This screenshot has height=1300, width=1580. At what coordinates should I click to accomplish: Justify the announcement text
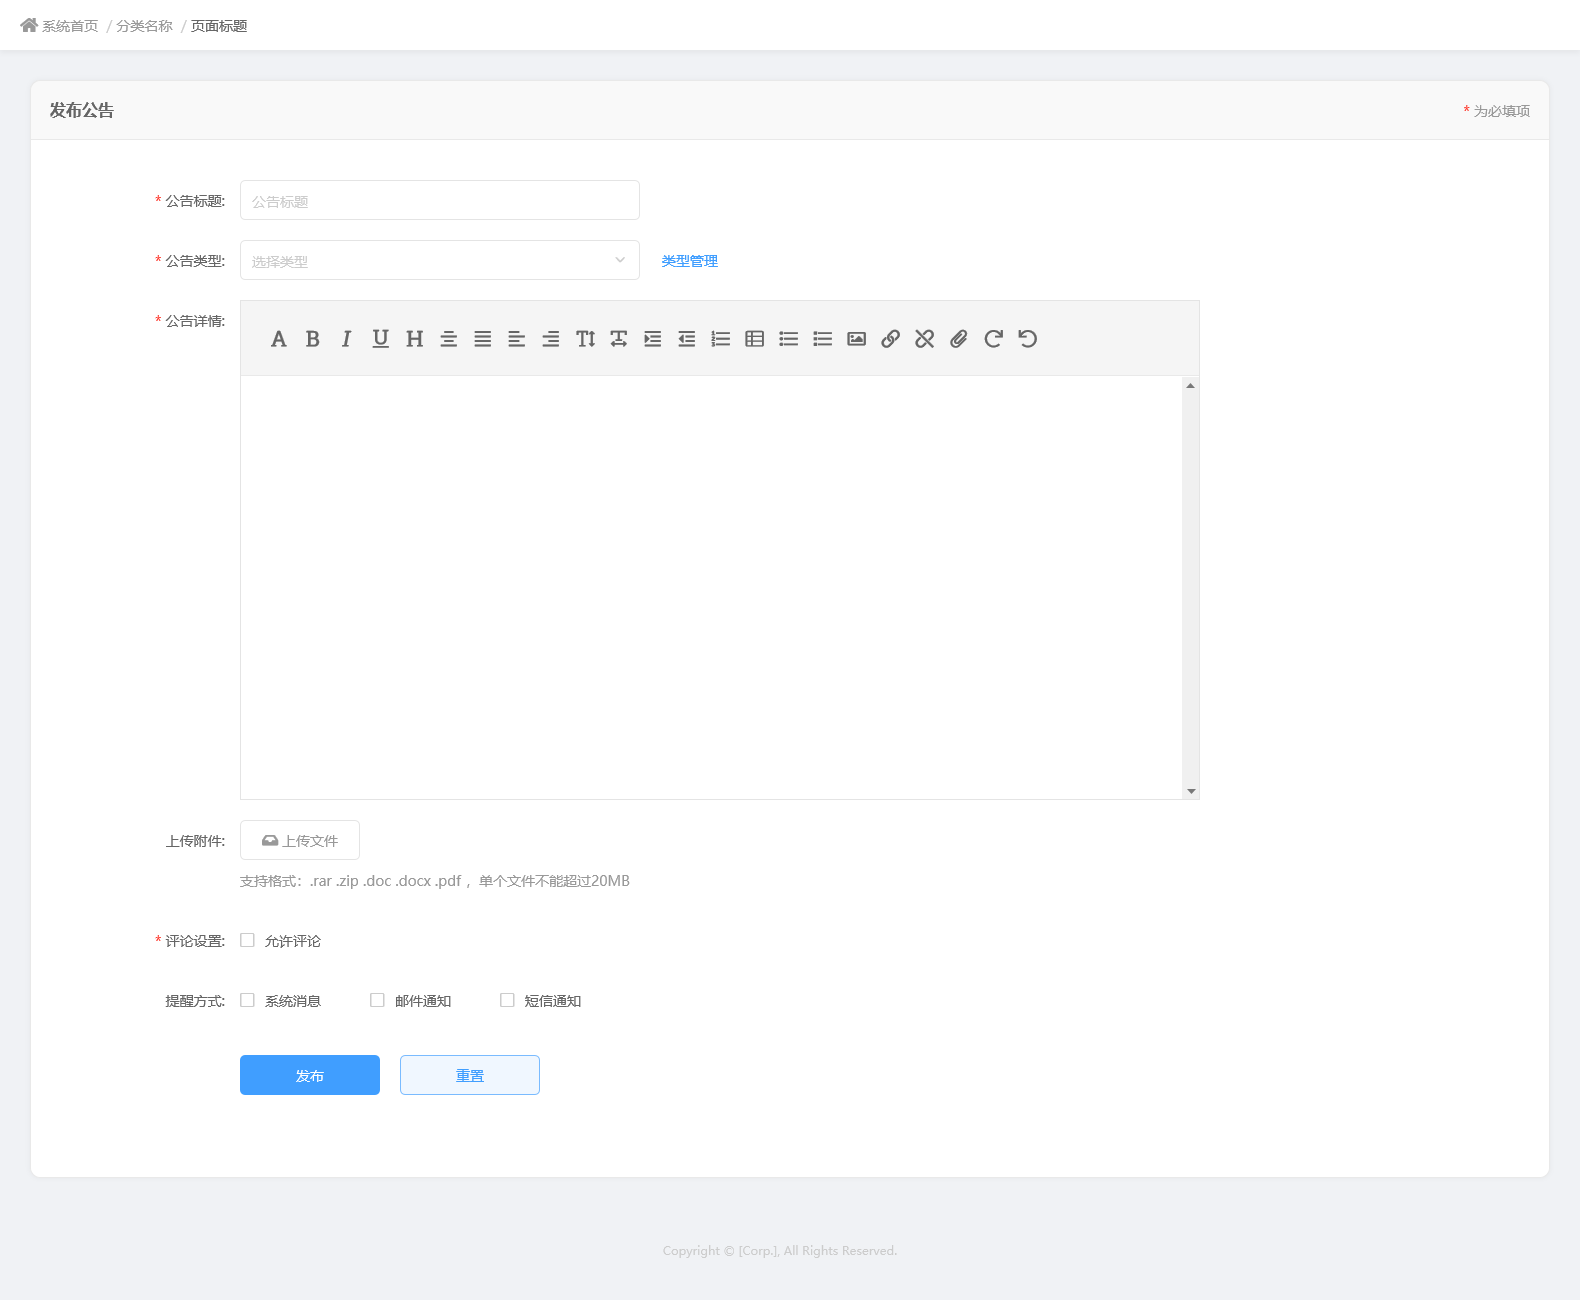coord(483,339)
